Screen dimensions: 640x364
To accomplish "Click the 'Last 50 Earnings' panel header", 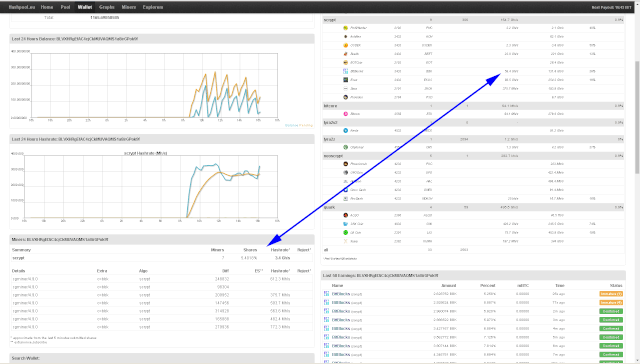I will pos(473,275).
